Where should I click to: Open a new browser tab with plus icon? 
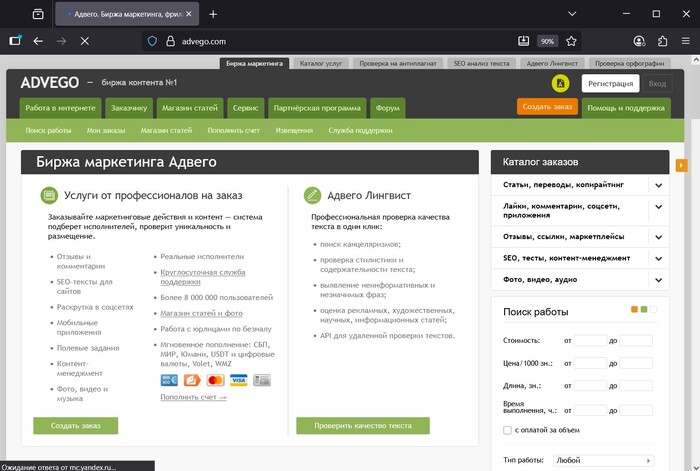point(213,14)
